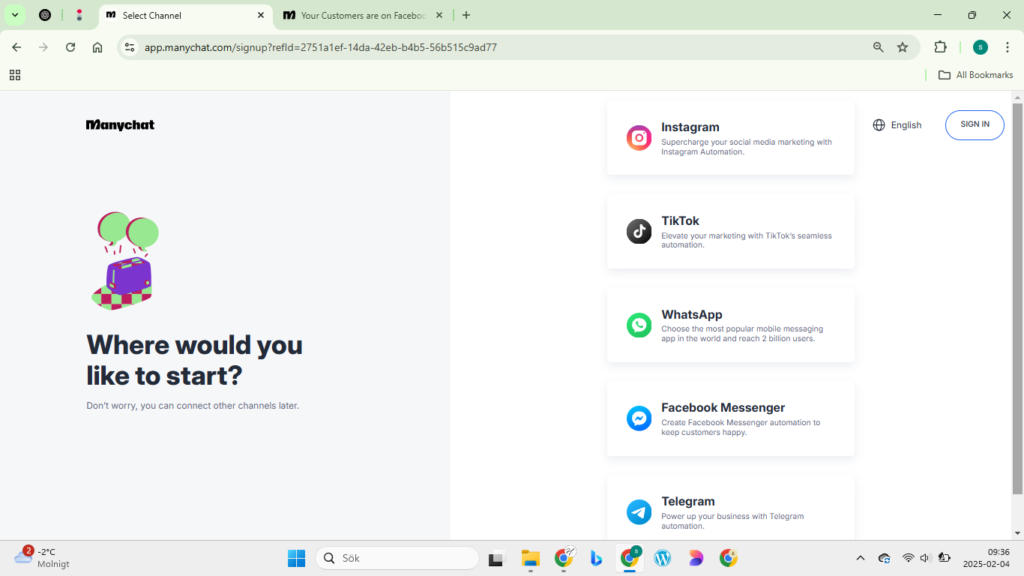Click the address bar URL
Viewport: 1024px width, 576px height.
[320, 47]
